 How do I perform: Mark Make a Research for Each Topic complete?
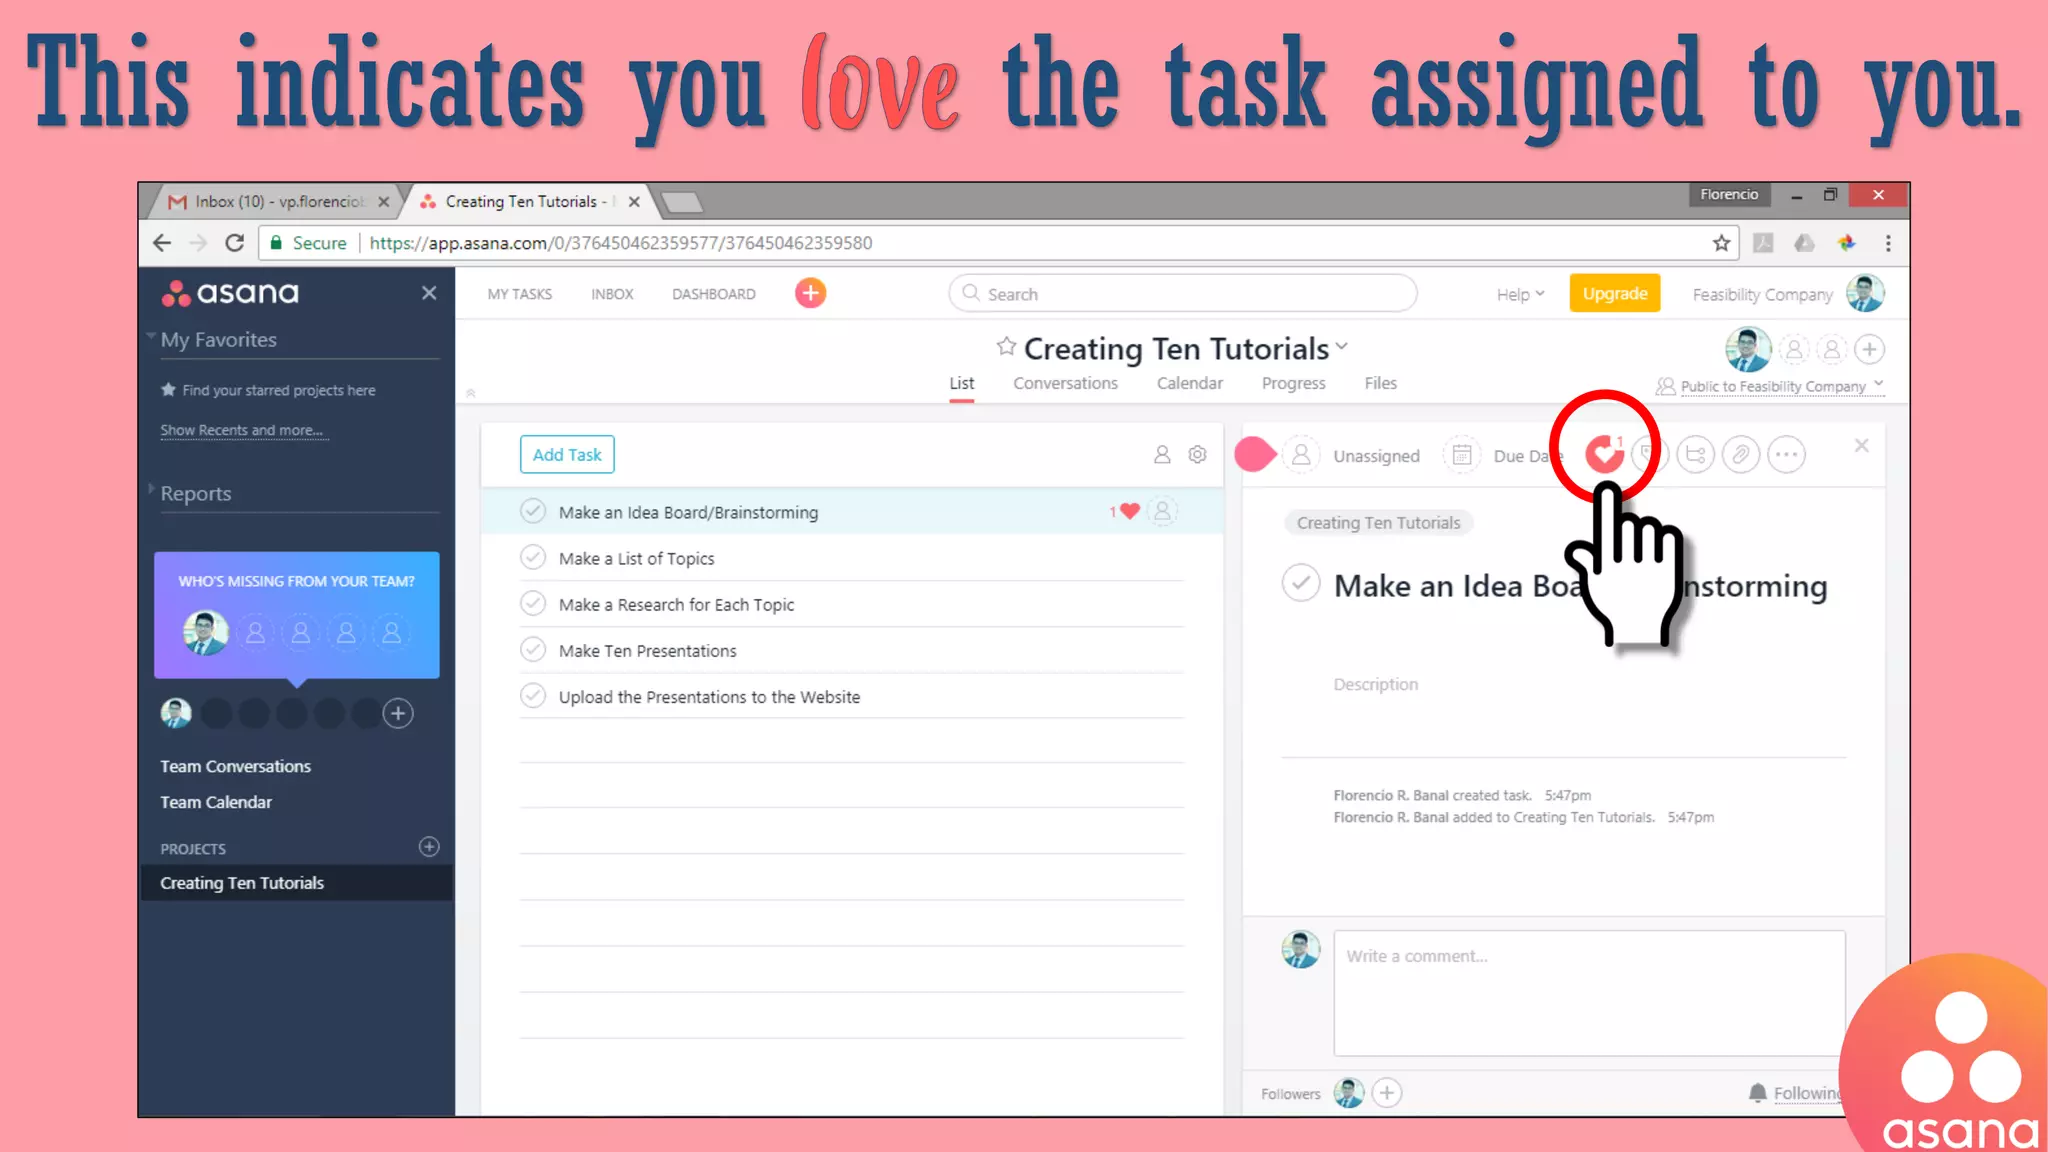coord(533,603)
